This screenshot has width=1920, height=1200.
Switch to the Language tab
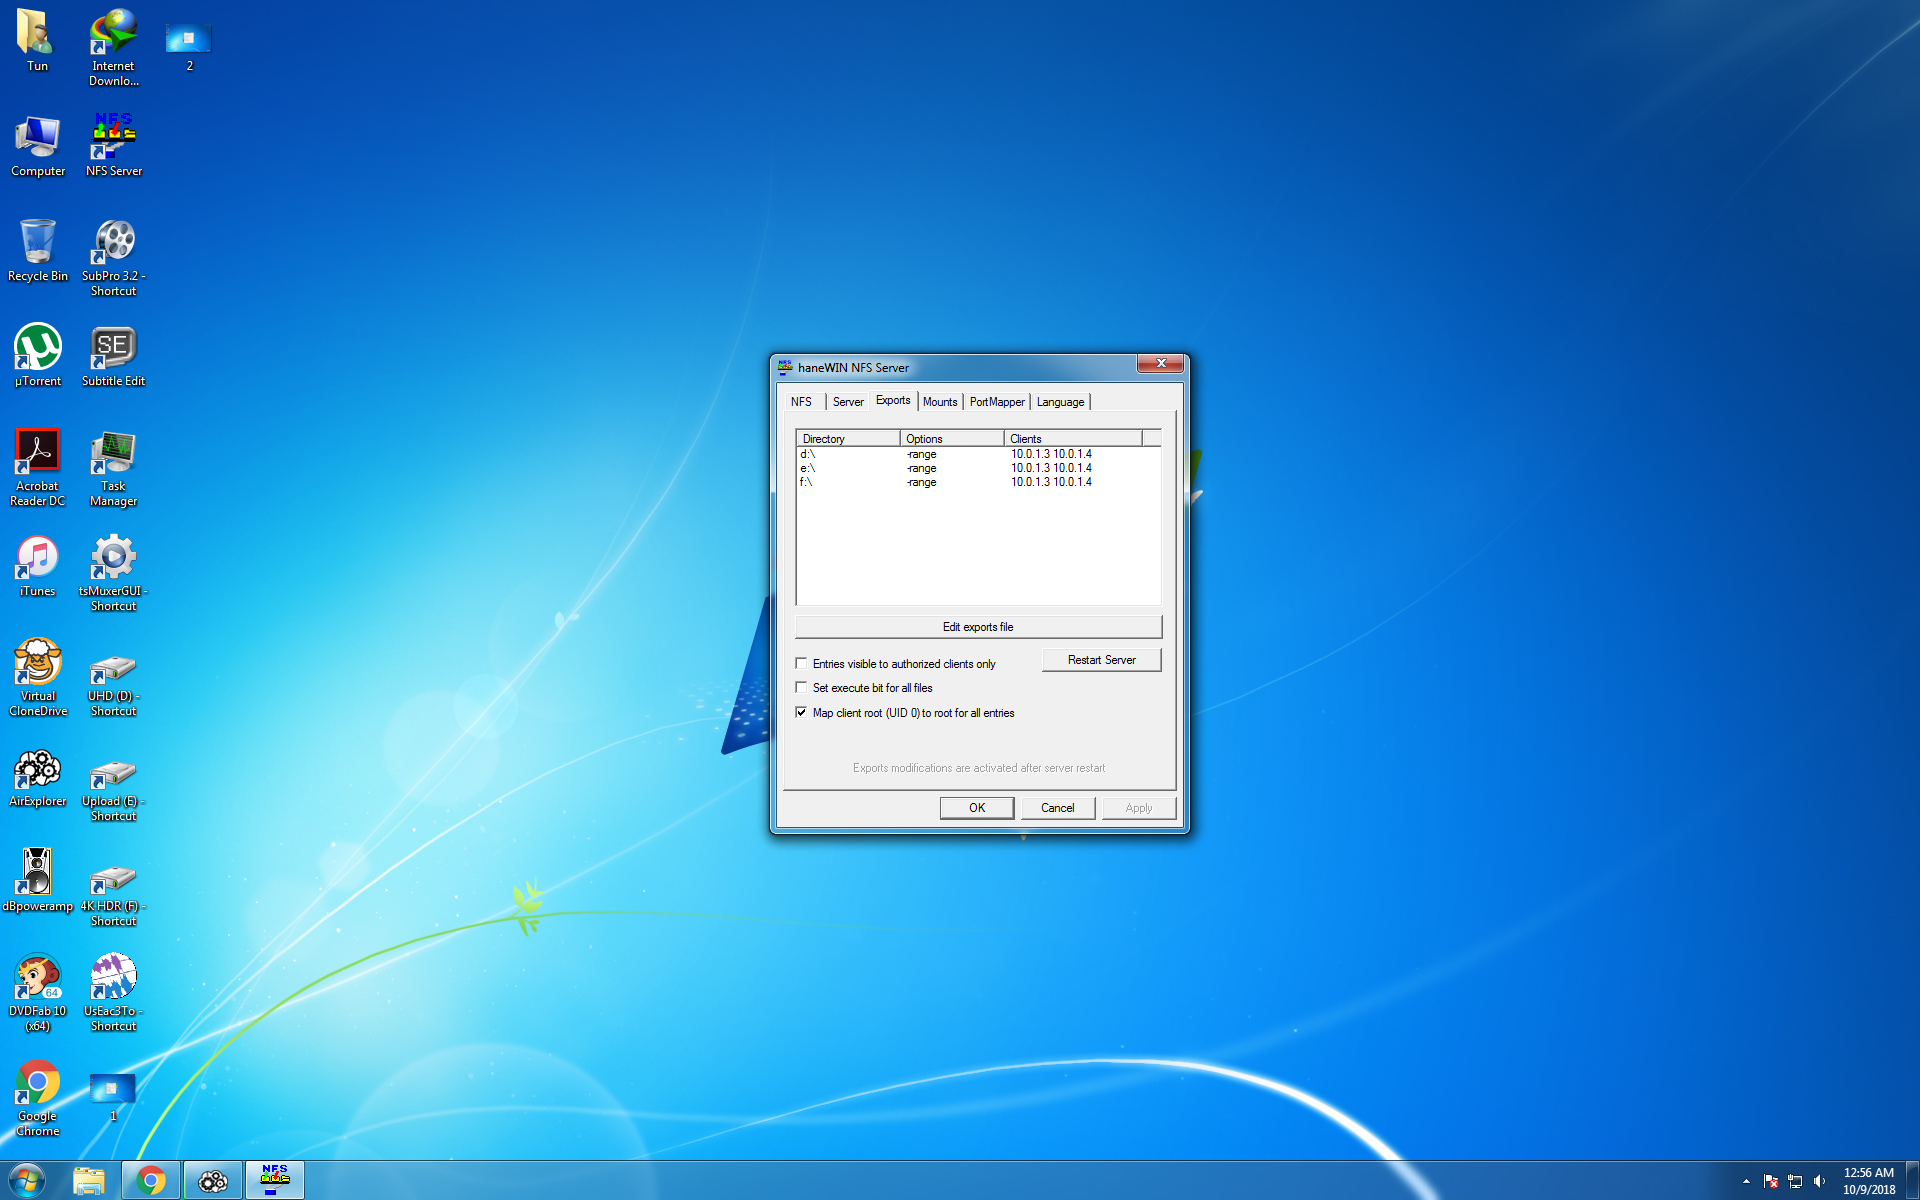pos(1060,402)
